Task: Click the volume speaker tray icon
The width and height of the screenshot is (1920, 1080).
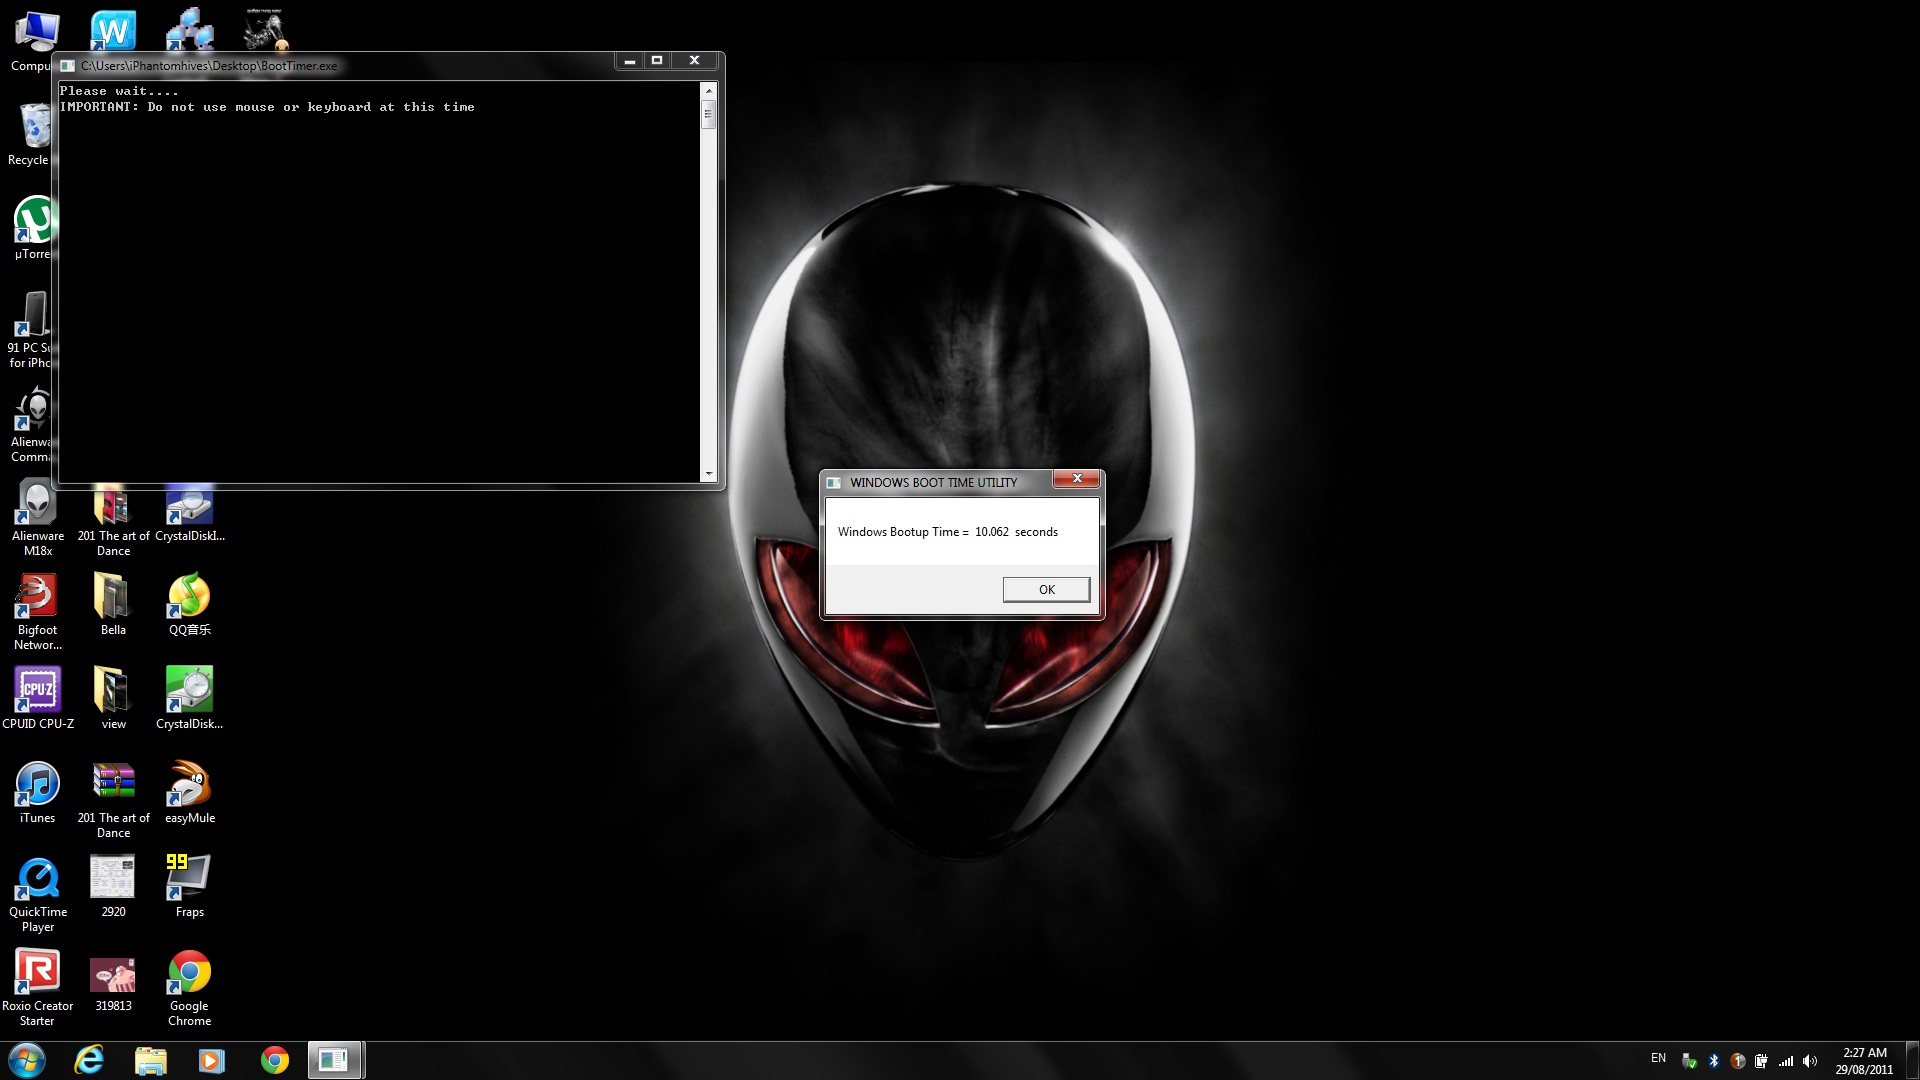Action: [1809, 1061]
